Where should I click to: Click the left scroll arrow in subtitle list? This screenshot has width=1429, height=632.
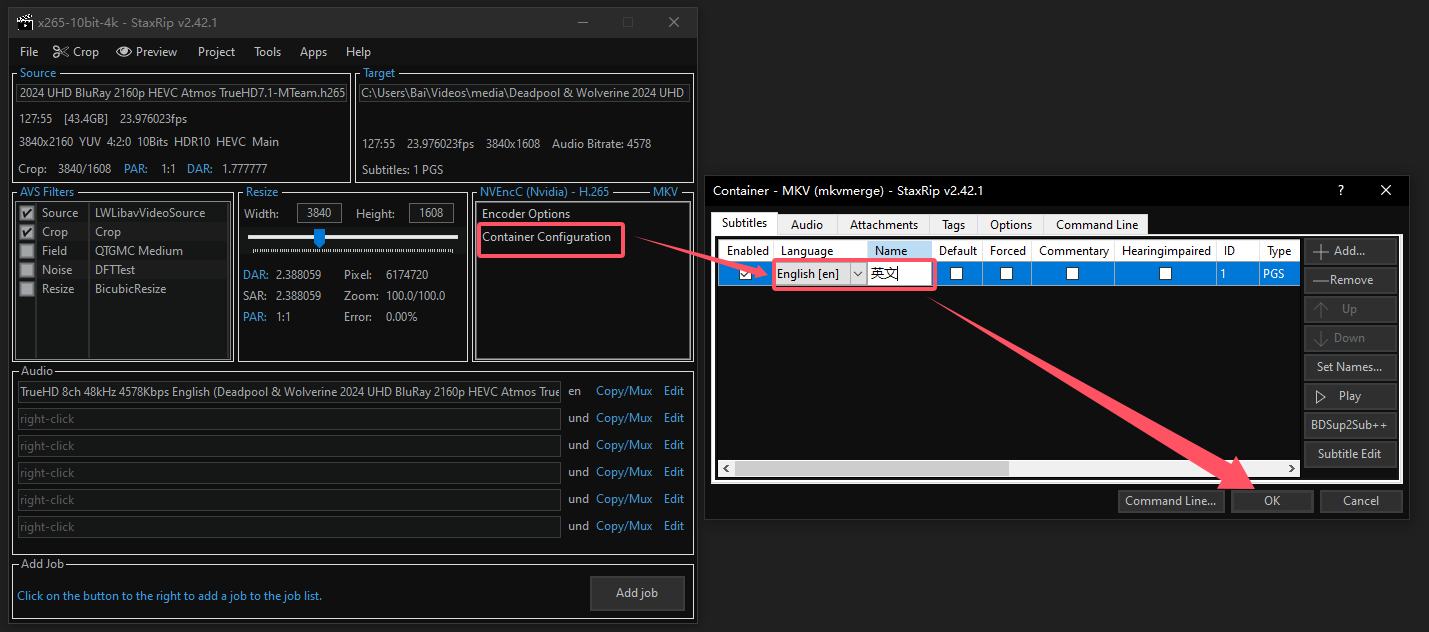point(727,468)
